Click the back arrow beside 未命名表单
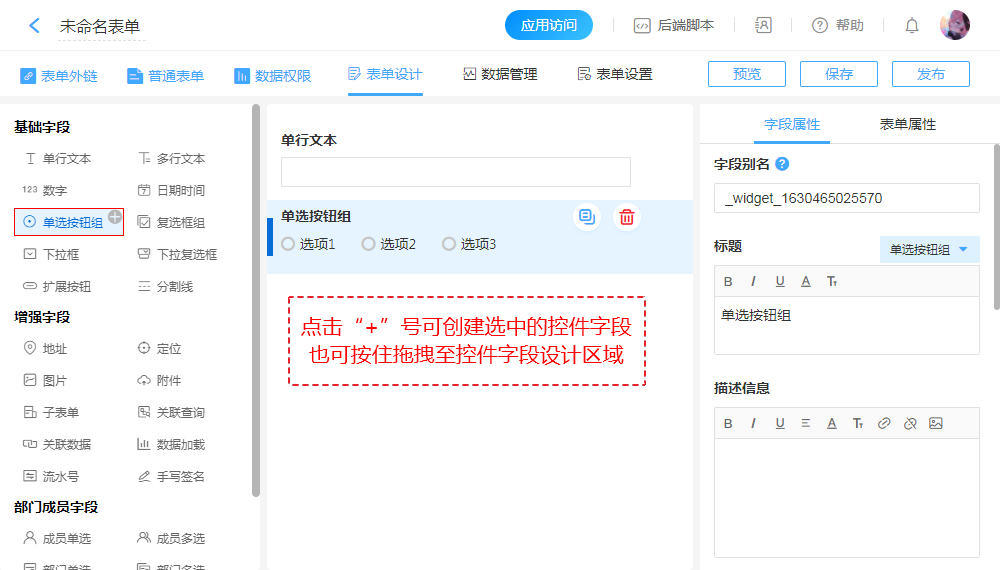Screen dimensions: 1000x570 tap(34, 26)
